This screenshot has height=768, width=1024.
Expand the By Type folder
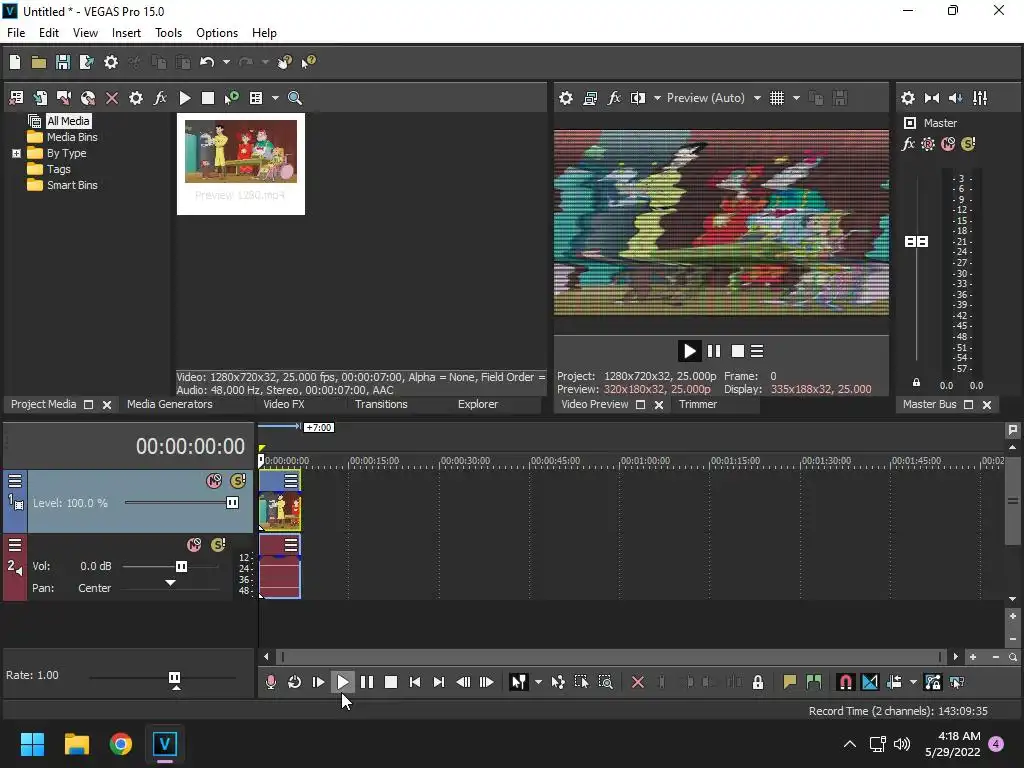pyautogui.click(x=16, y=153)
